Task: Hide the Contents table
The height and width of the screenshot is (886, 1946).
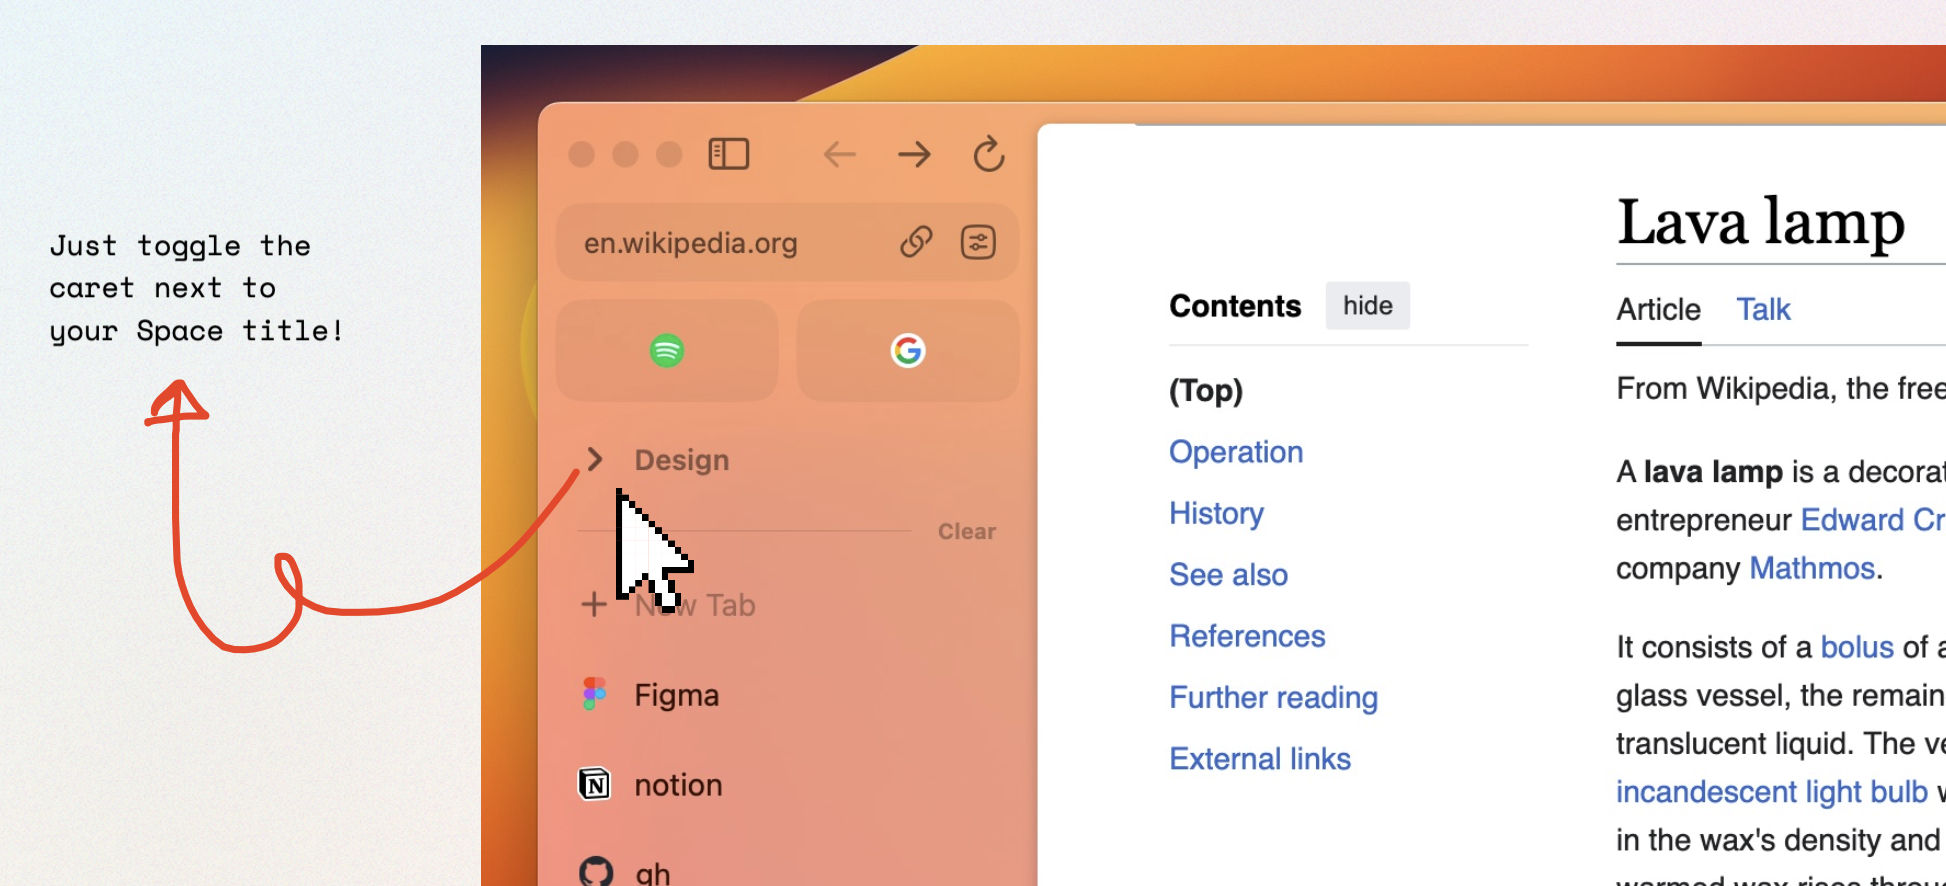Action: point(1367,305)
